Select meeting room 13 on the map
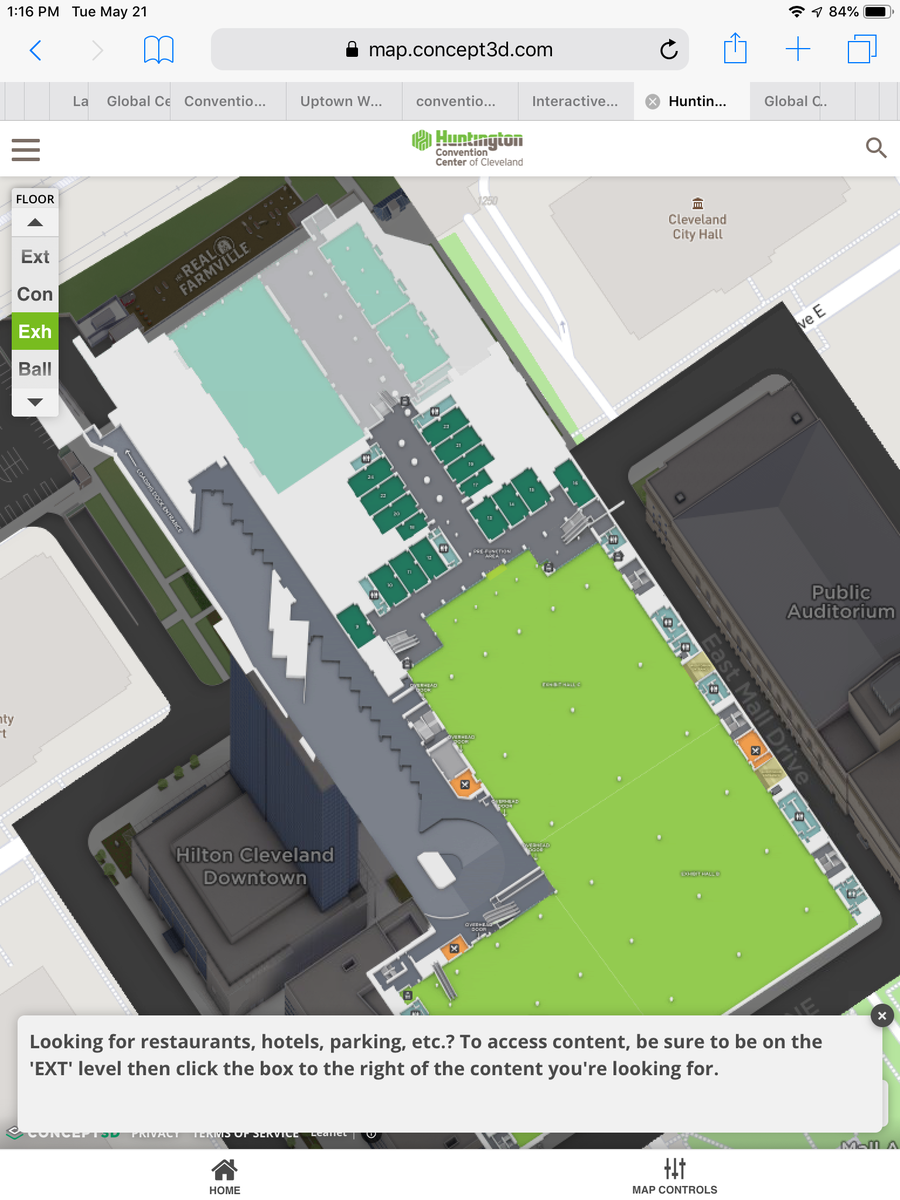 click(x=489, y=518)
